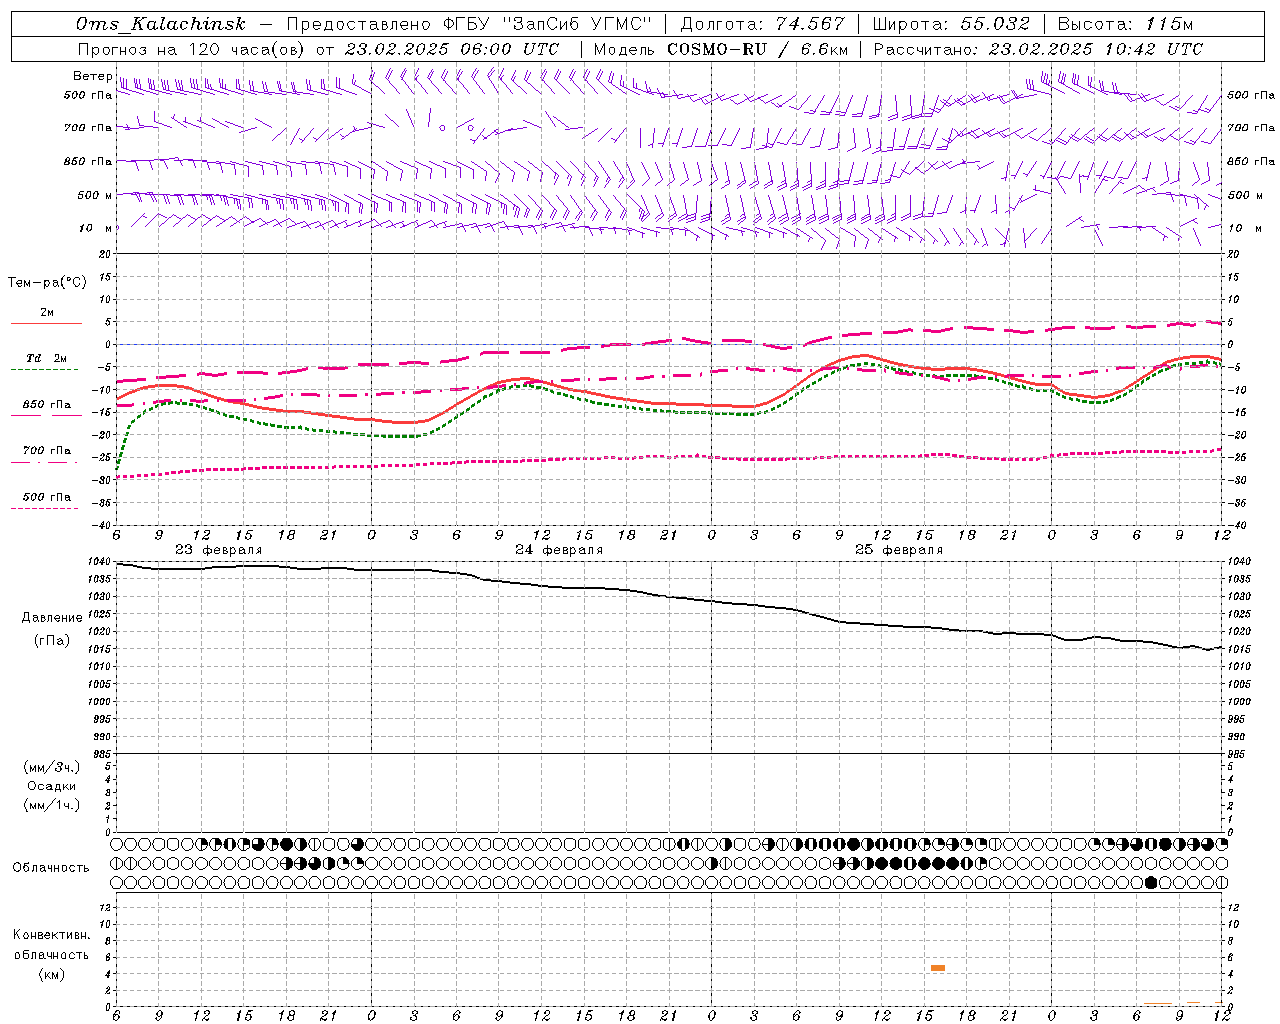The width and height of the screenshot is (1280, 1024).
Task: Click the 'Конвективн.' convective cloud label
Action: pos(52,935)
